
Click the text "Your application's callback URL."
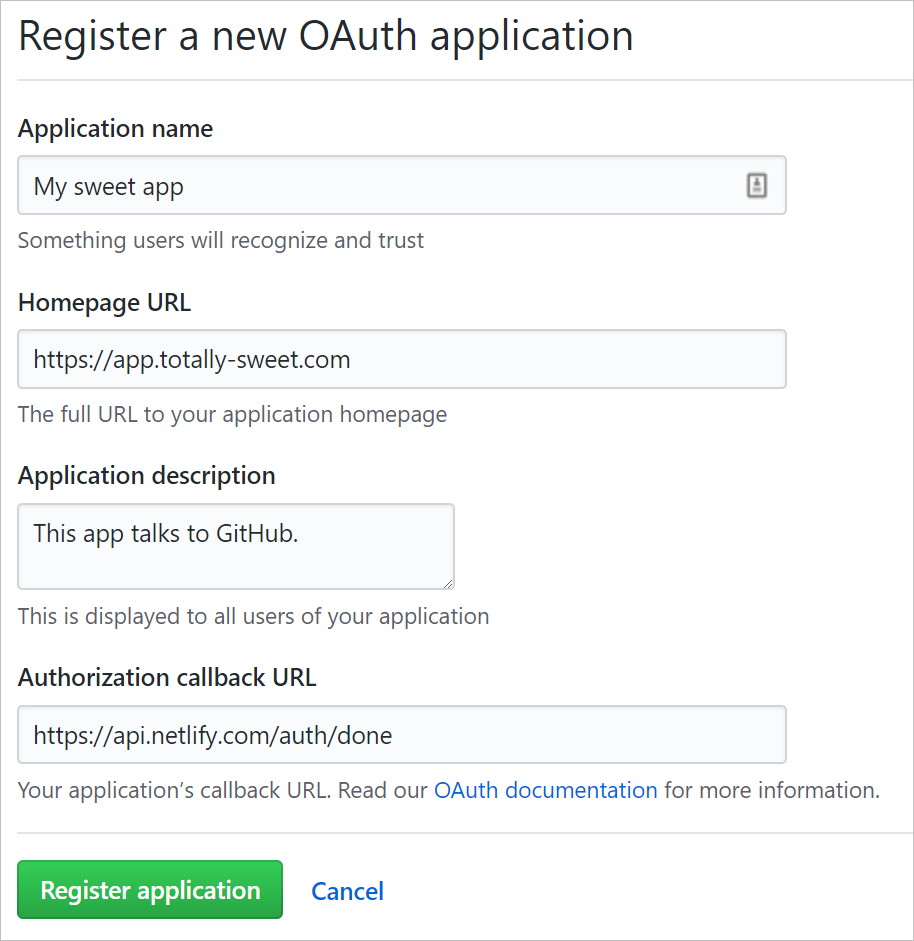[x=173, y=790]
